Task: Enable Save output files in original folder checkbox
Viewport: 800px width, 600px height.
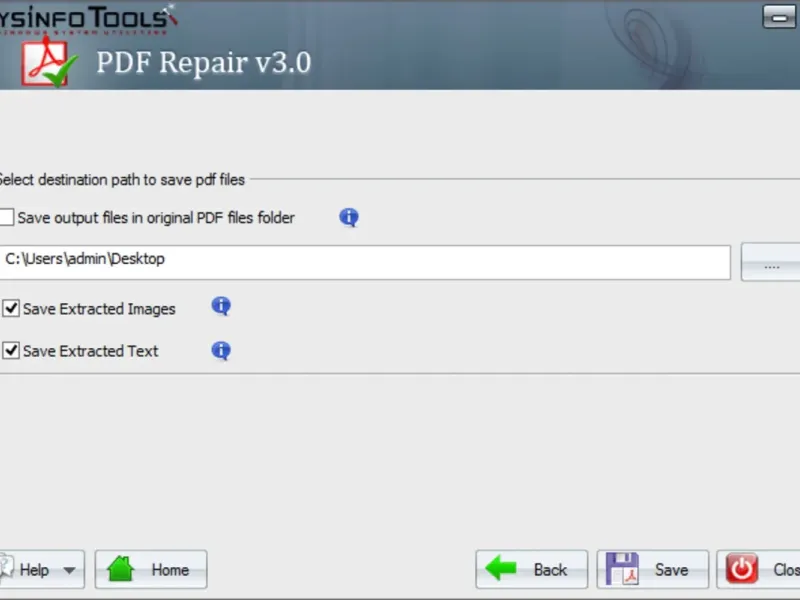Action: pos(6,217)
